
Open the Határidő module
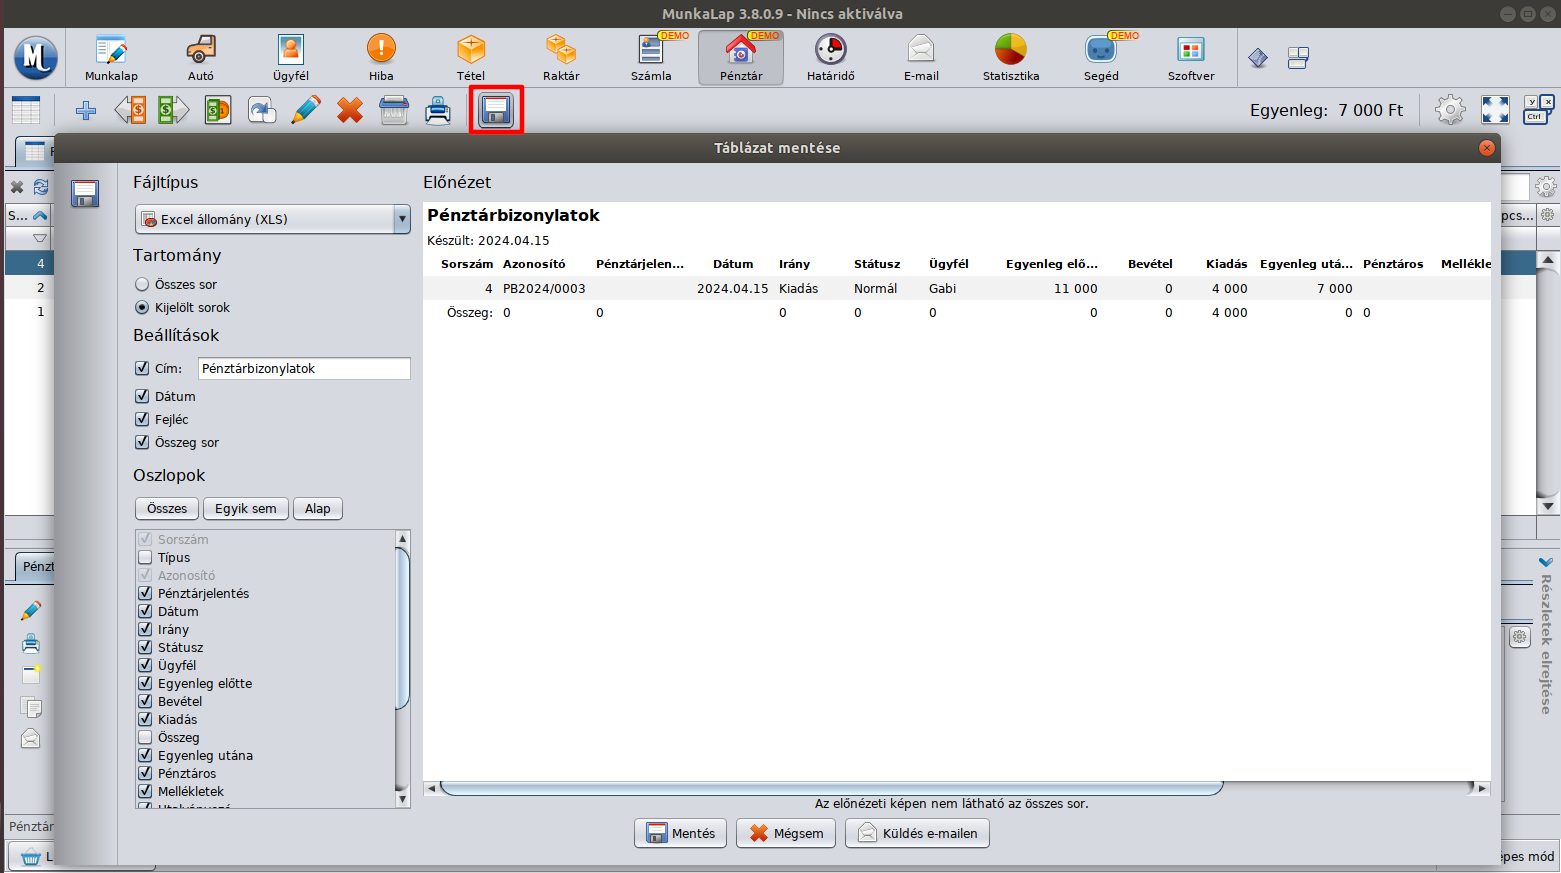click(x=830, y=58)
